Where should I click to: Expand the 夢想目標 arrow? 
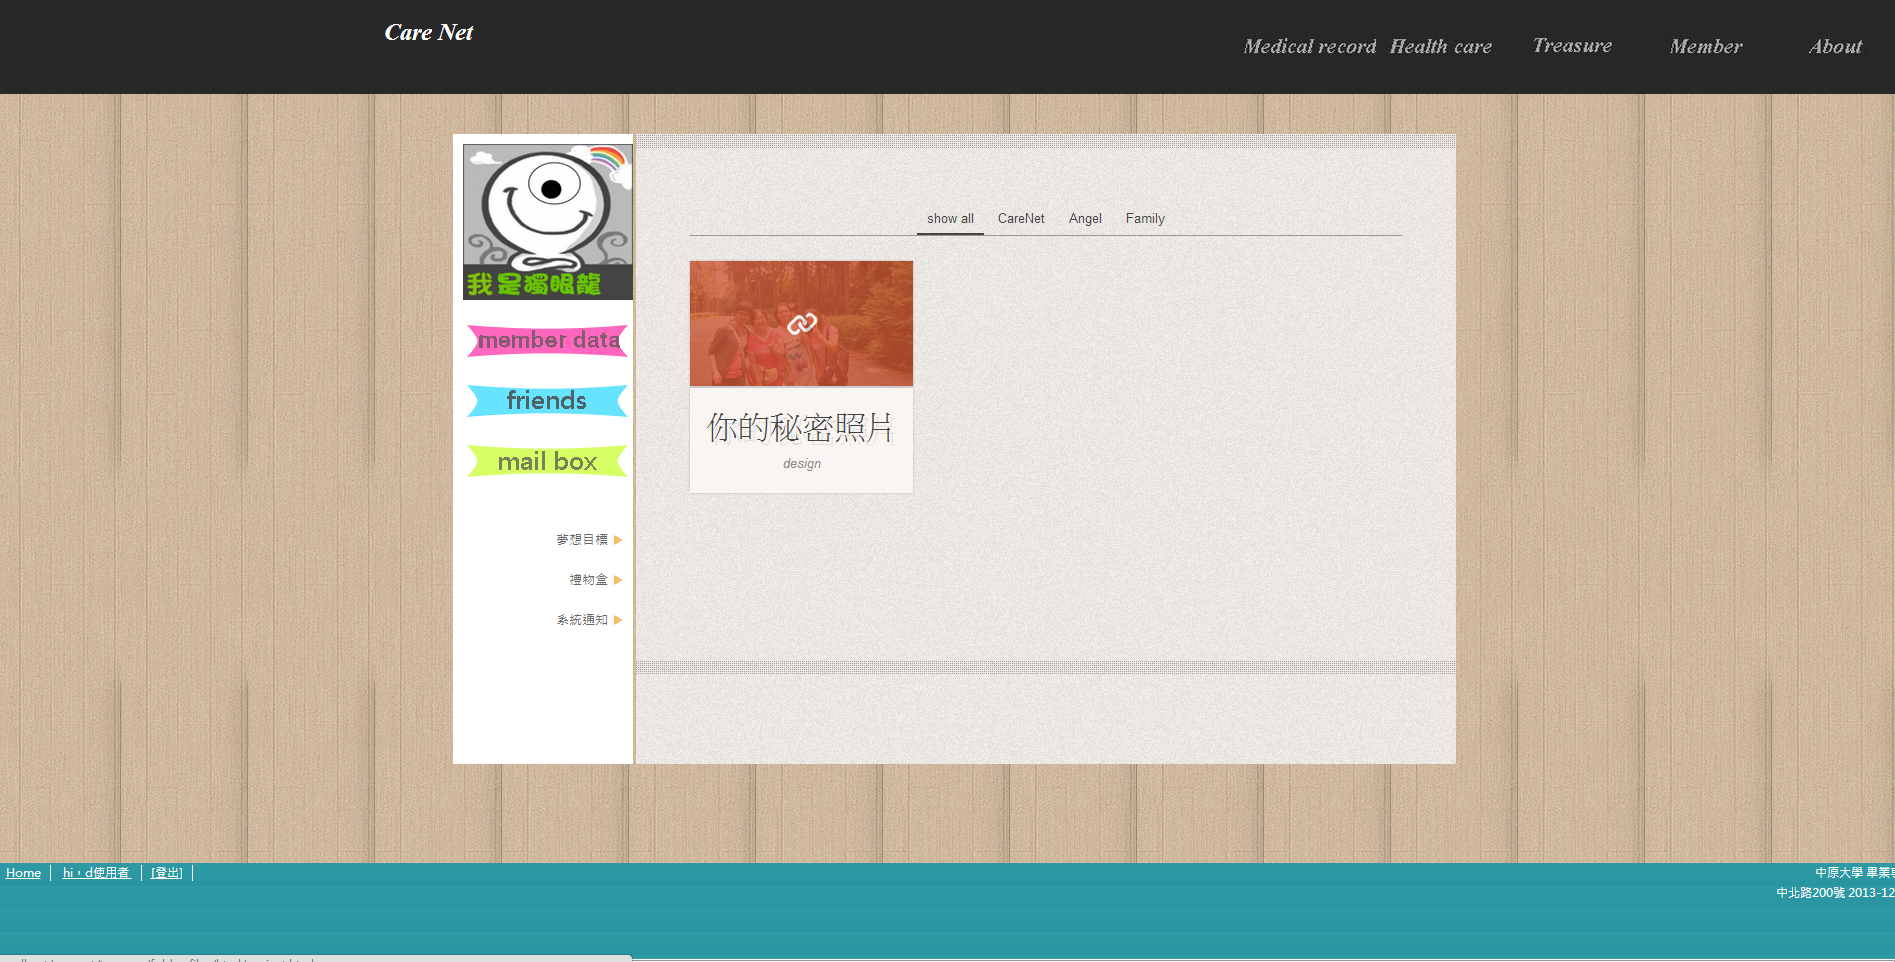point(618,540)
